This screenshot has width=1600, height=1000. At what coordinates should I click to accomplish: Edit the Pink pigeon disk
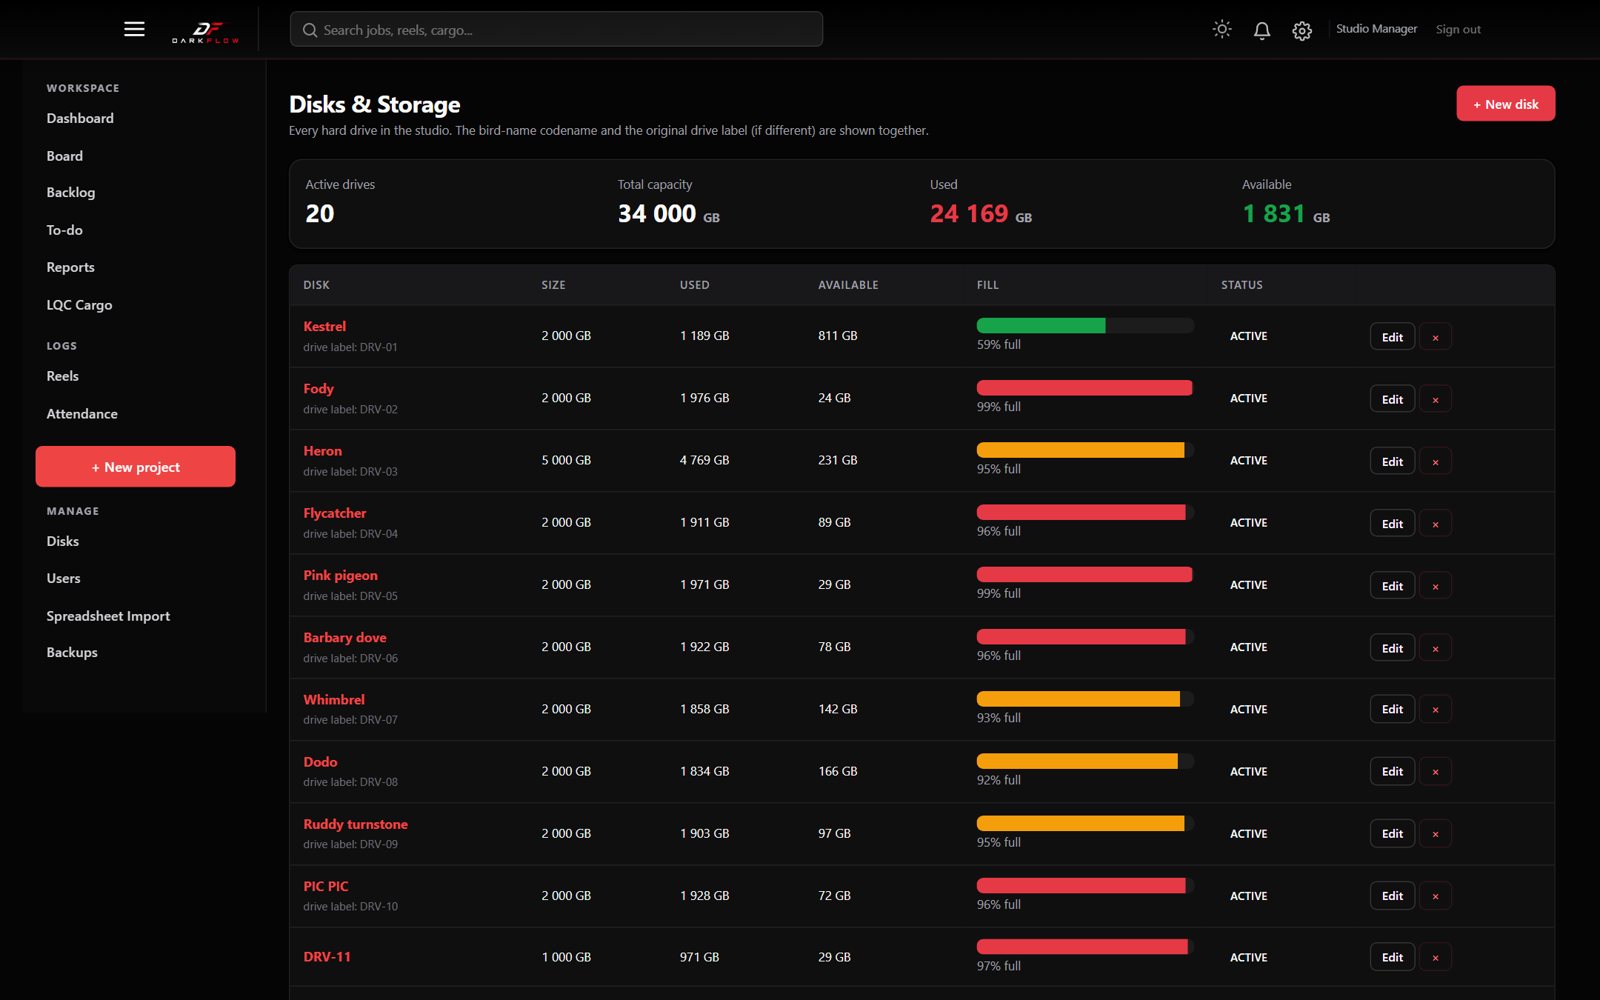[1392, 585]
